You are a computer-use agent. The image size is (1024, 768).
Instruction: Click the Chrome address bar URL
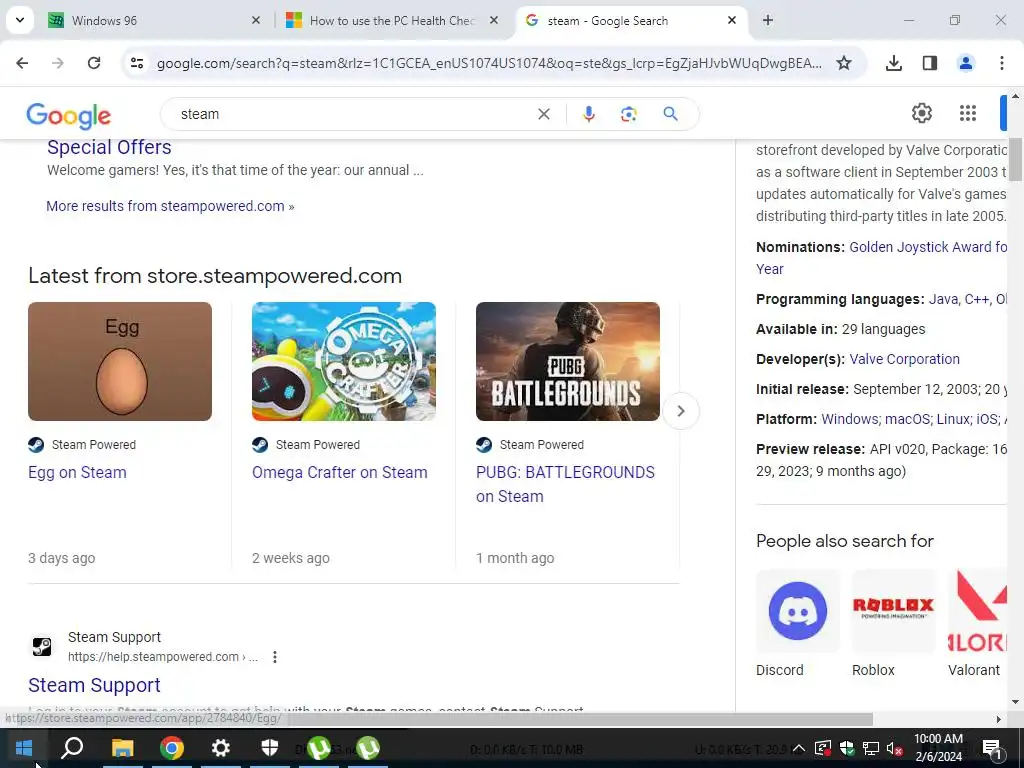coord(489,63)
